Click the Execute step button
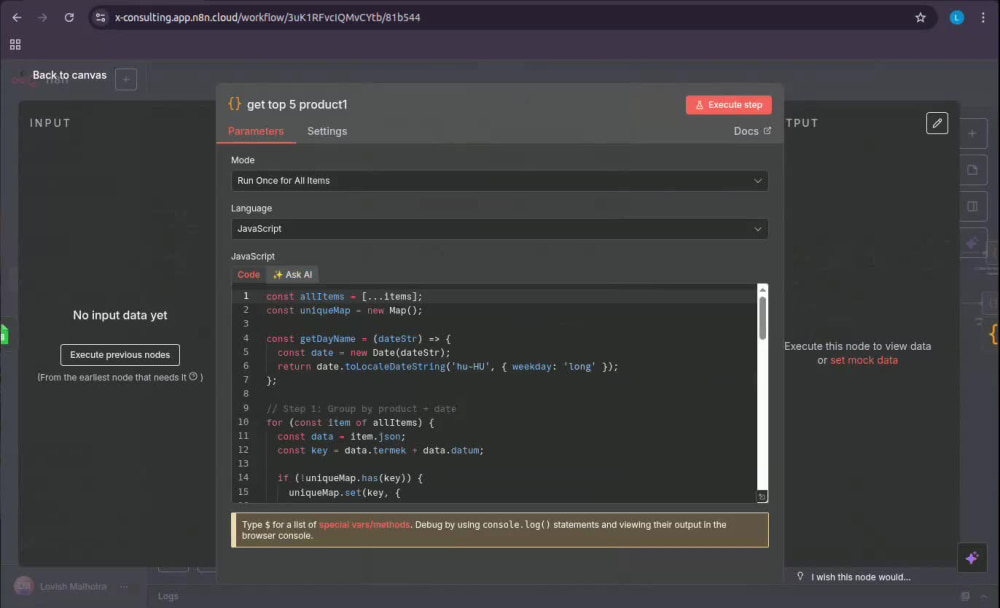 [728, 105]
